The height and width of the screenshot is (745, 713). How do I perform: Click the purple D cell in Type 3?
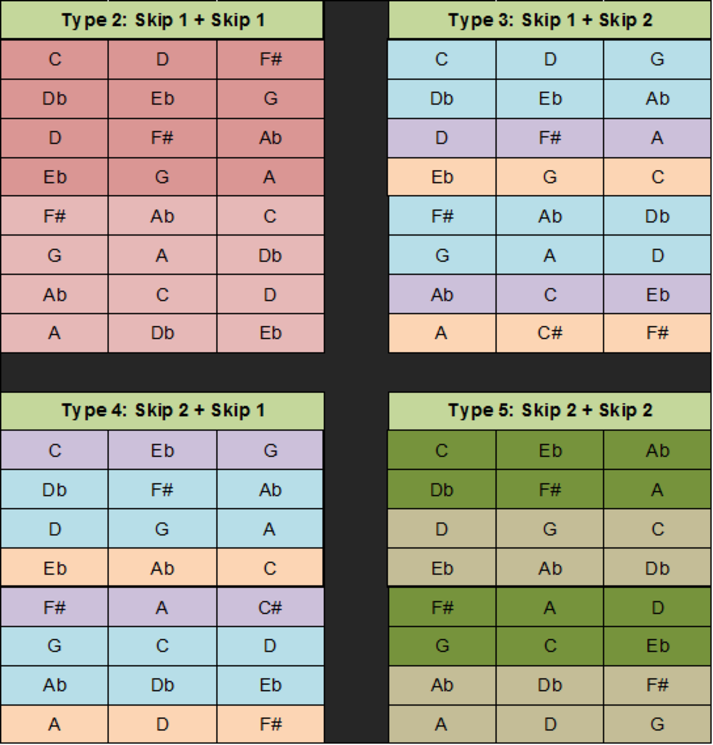pyautogui.click(x=442, y=138)
